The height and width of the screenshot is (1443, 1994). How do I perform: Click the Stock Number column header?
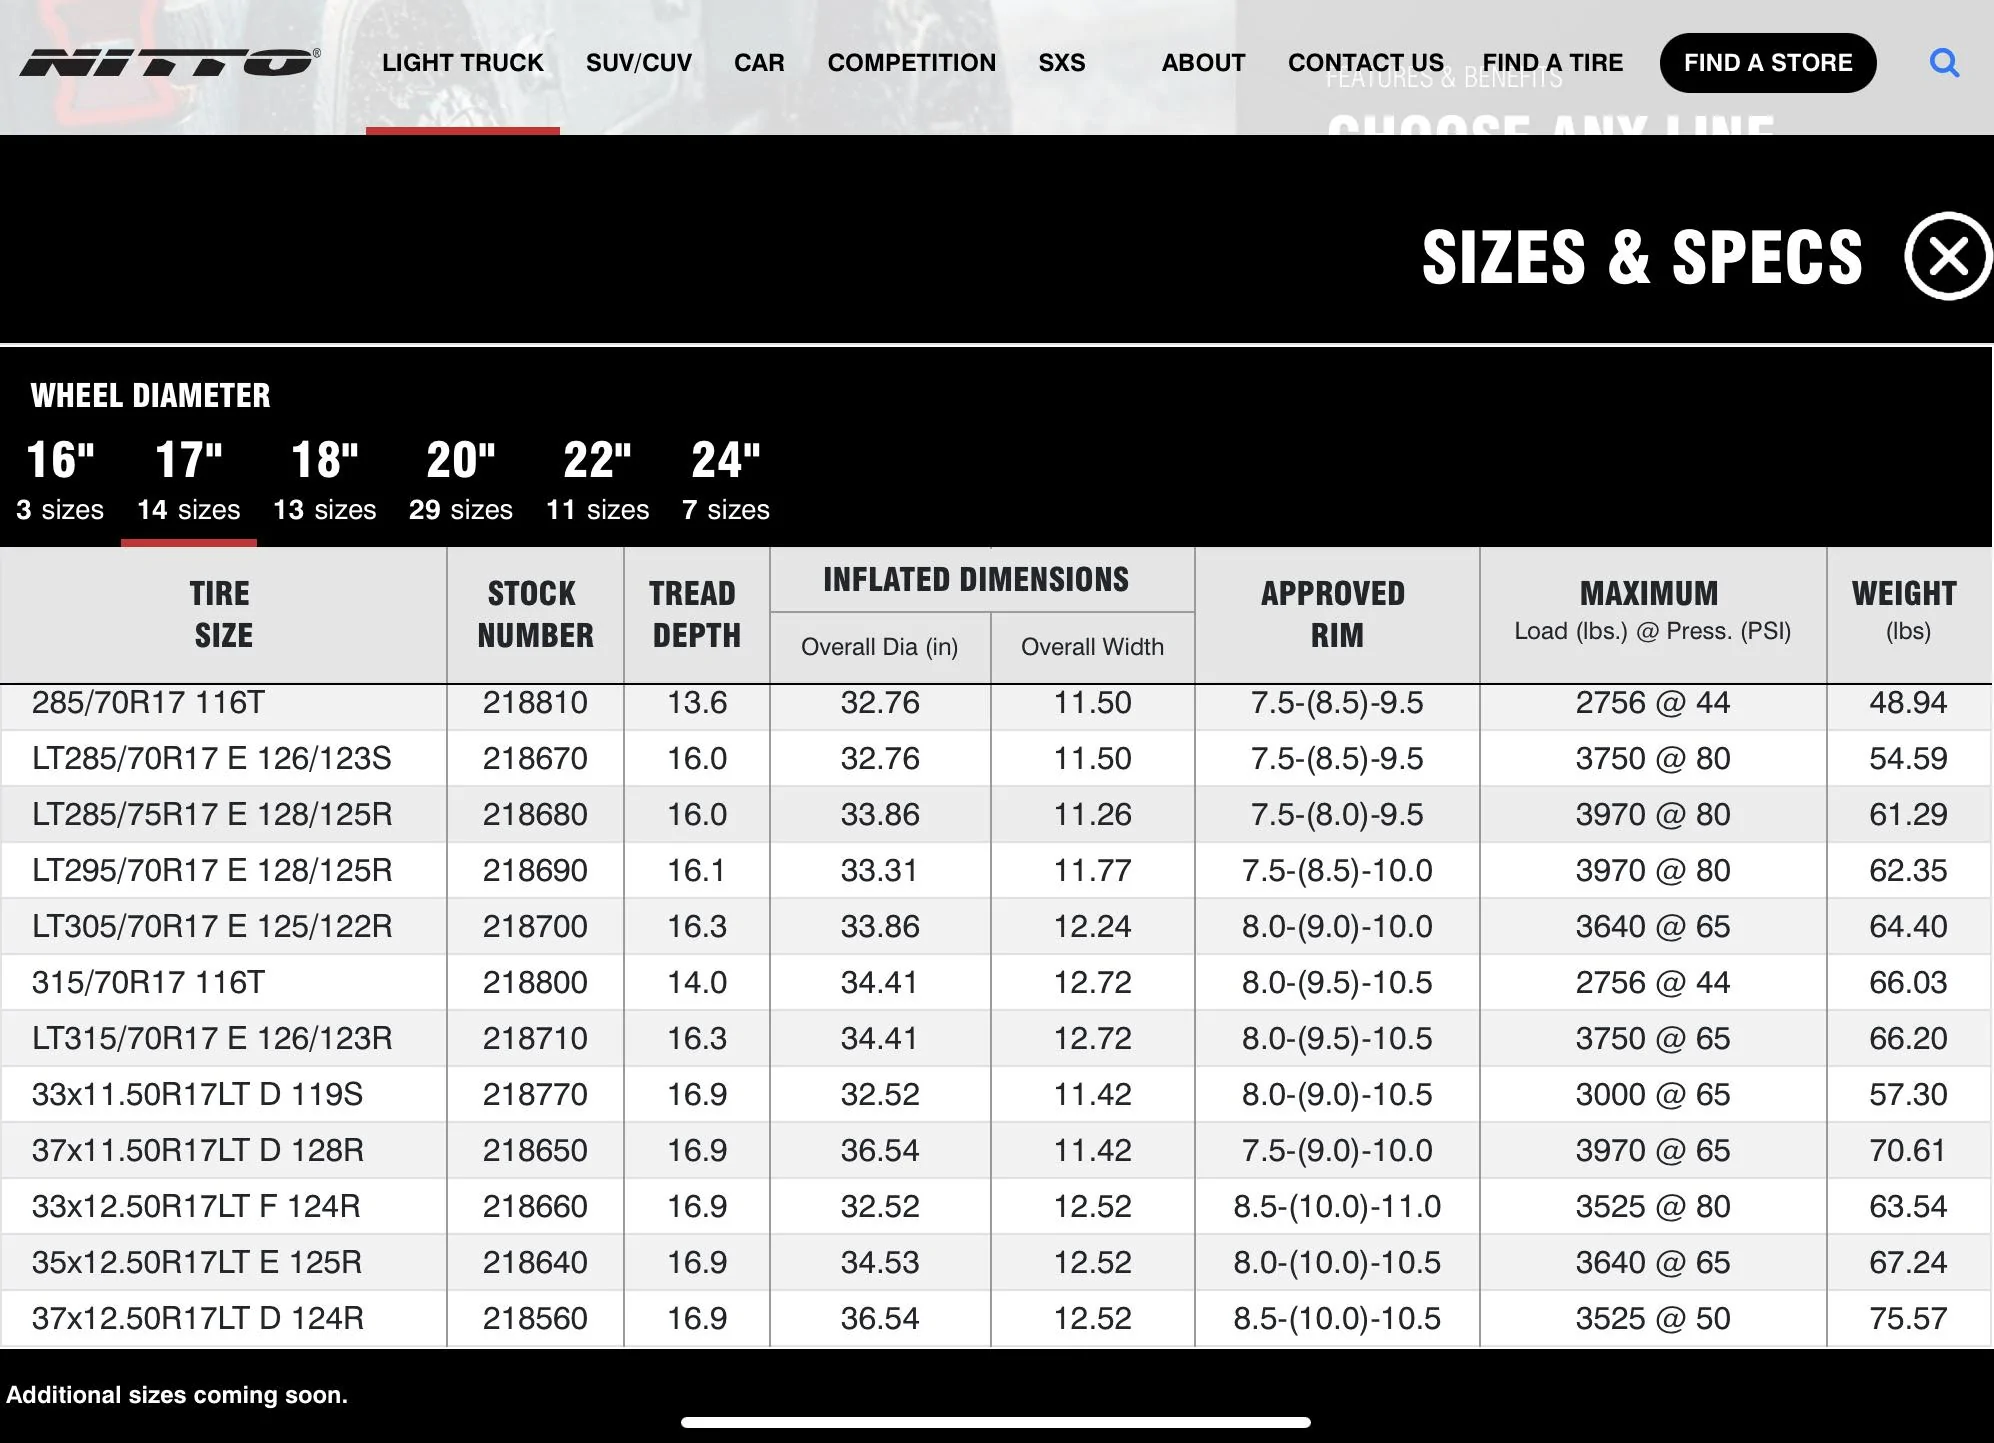(535, 615)
